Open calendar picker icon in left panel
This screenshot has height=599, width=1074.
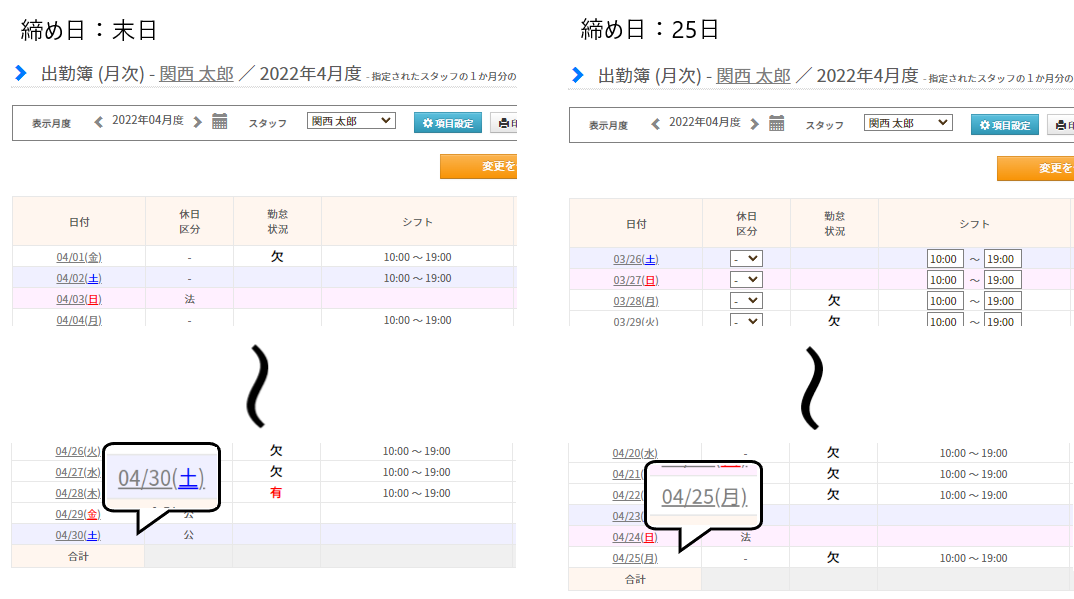[220, 122]
